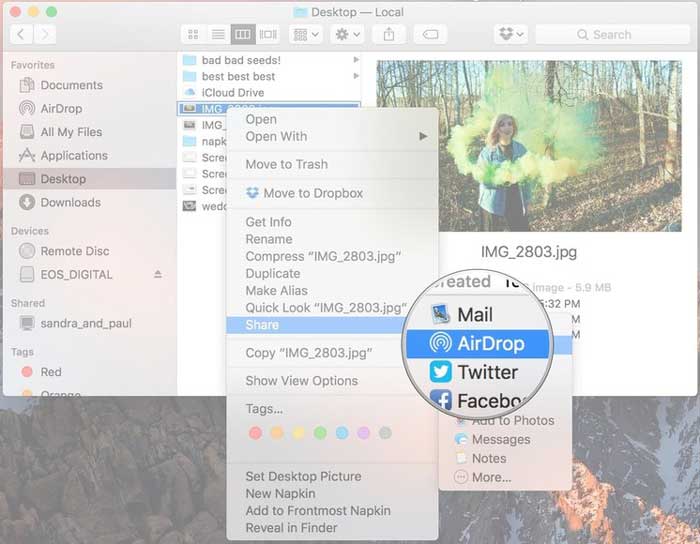Choose Rename from context menu
The height and width of the screenshot is (544, 700).
269,239
